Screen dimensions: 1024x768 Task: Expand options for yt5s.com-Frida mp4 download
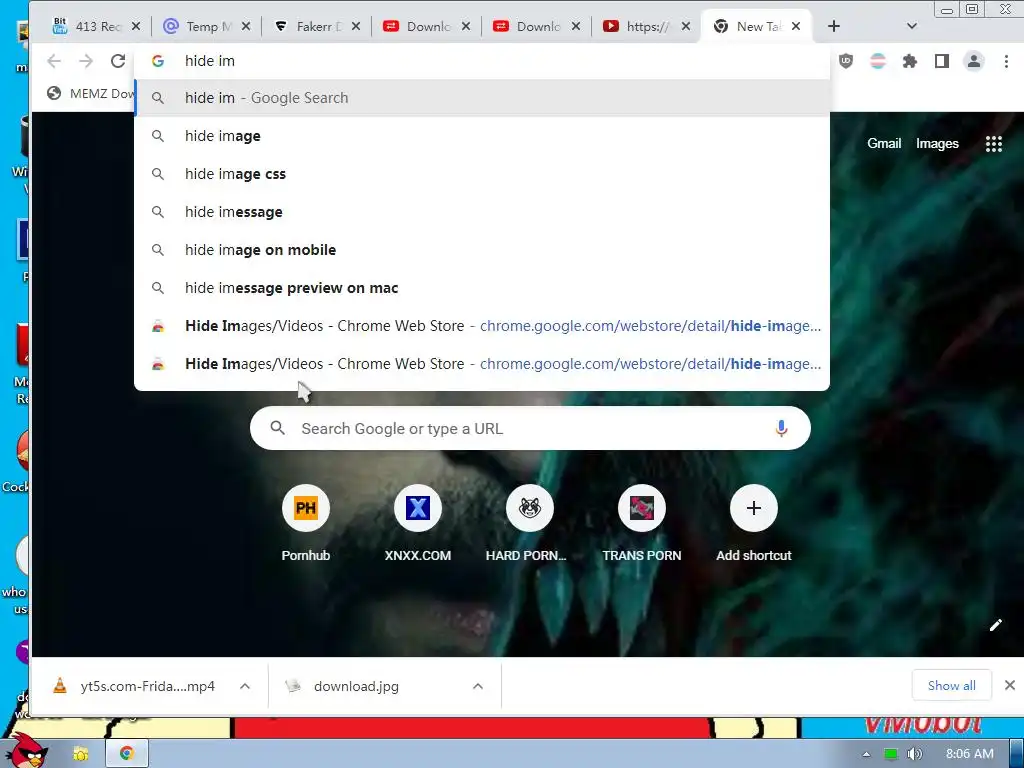click(245, 686)
